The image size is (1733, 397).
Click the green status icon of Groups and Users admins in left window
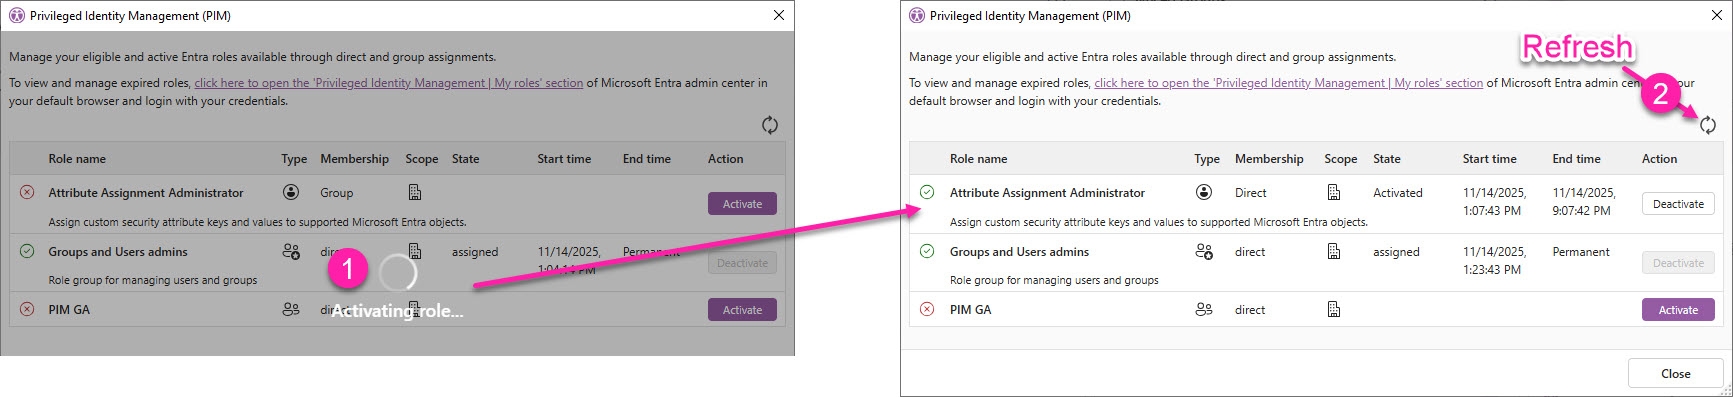coord(27,251)
